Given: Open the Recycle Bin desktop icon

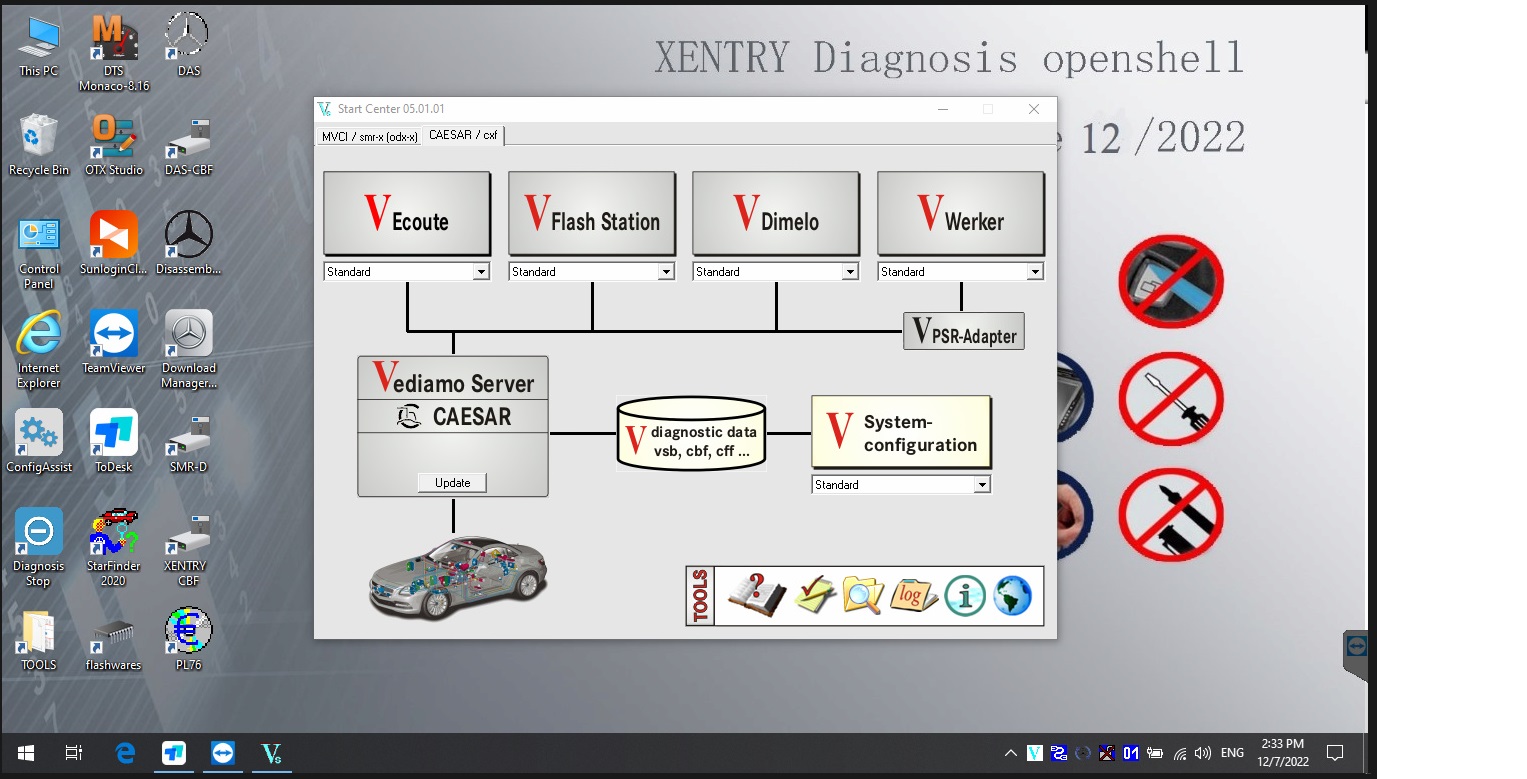Looking at the screenshot, I should (39, 144).
